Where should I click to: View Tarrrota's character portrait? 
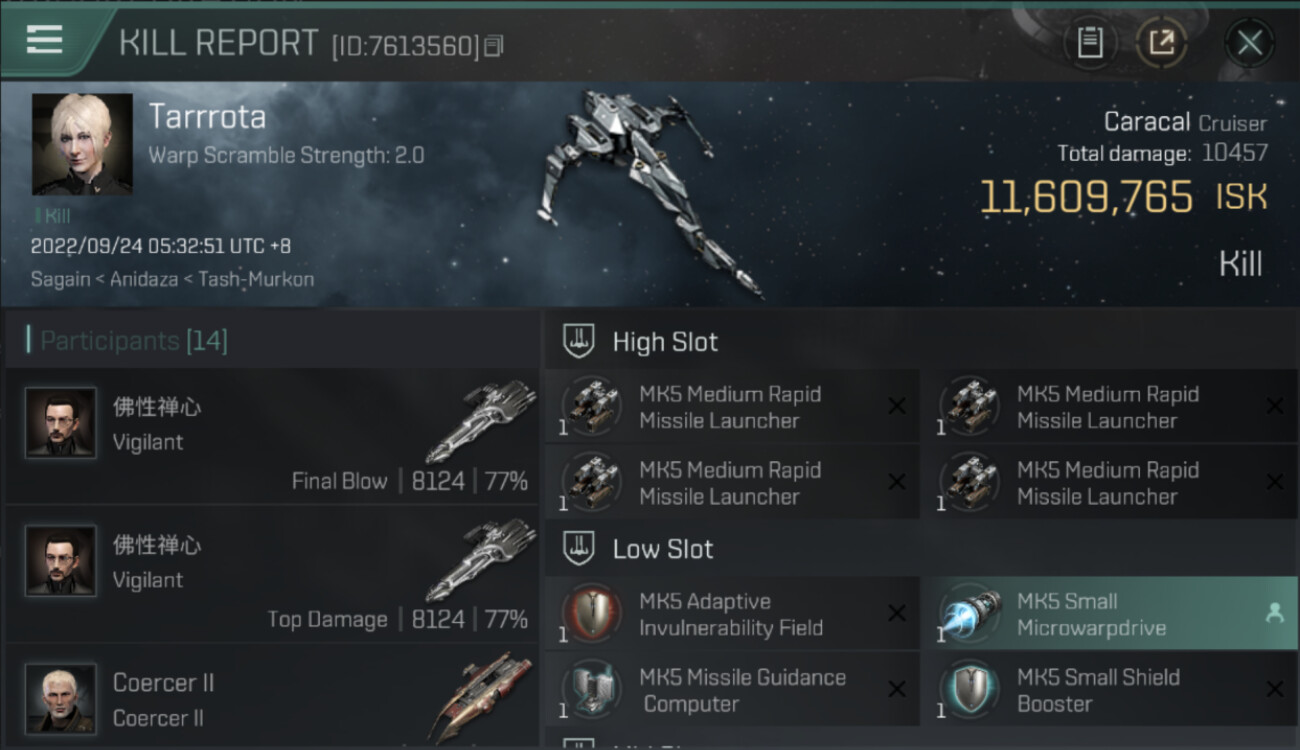tap(82, 144)
